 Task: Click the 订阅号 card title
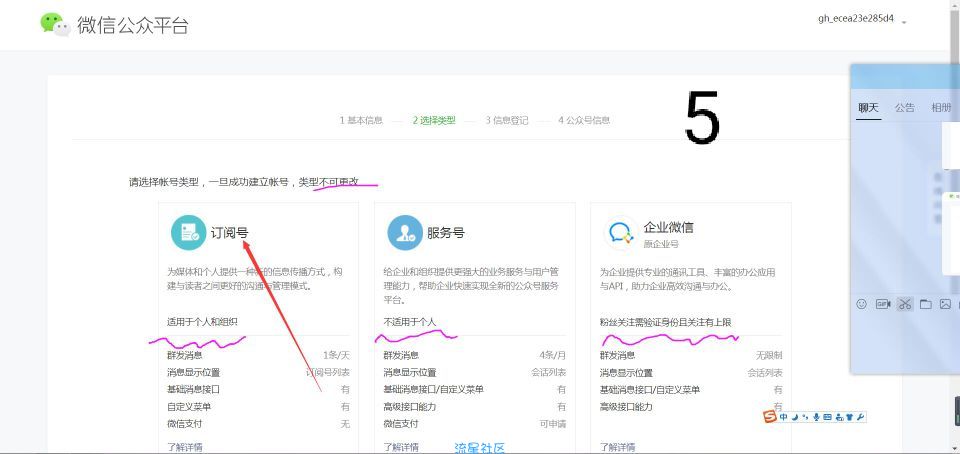tap(230, 233)
